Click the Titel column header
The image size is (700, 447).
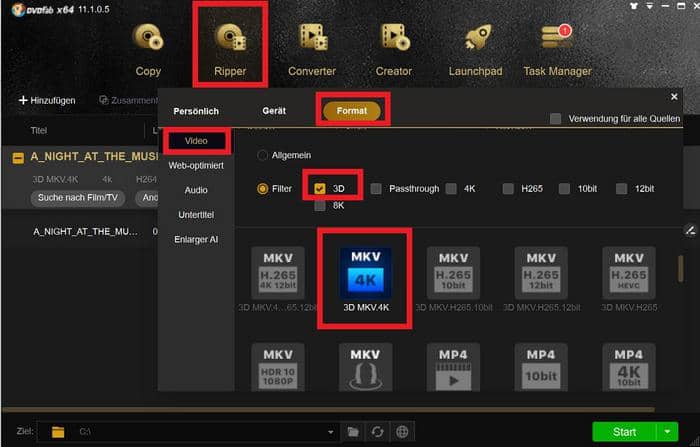click(x=38, y=130)
